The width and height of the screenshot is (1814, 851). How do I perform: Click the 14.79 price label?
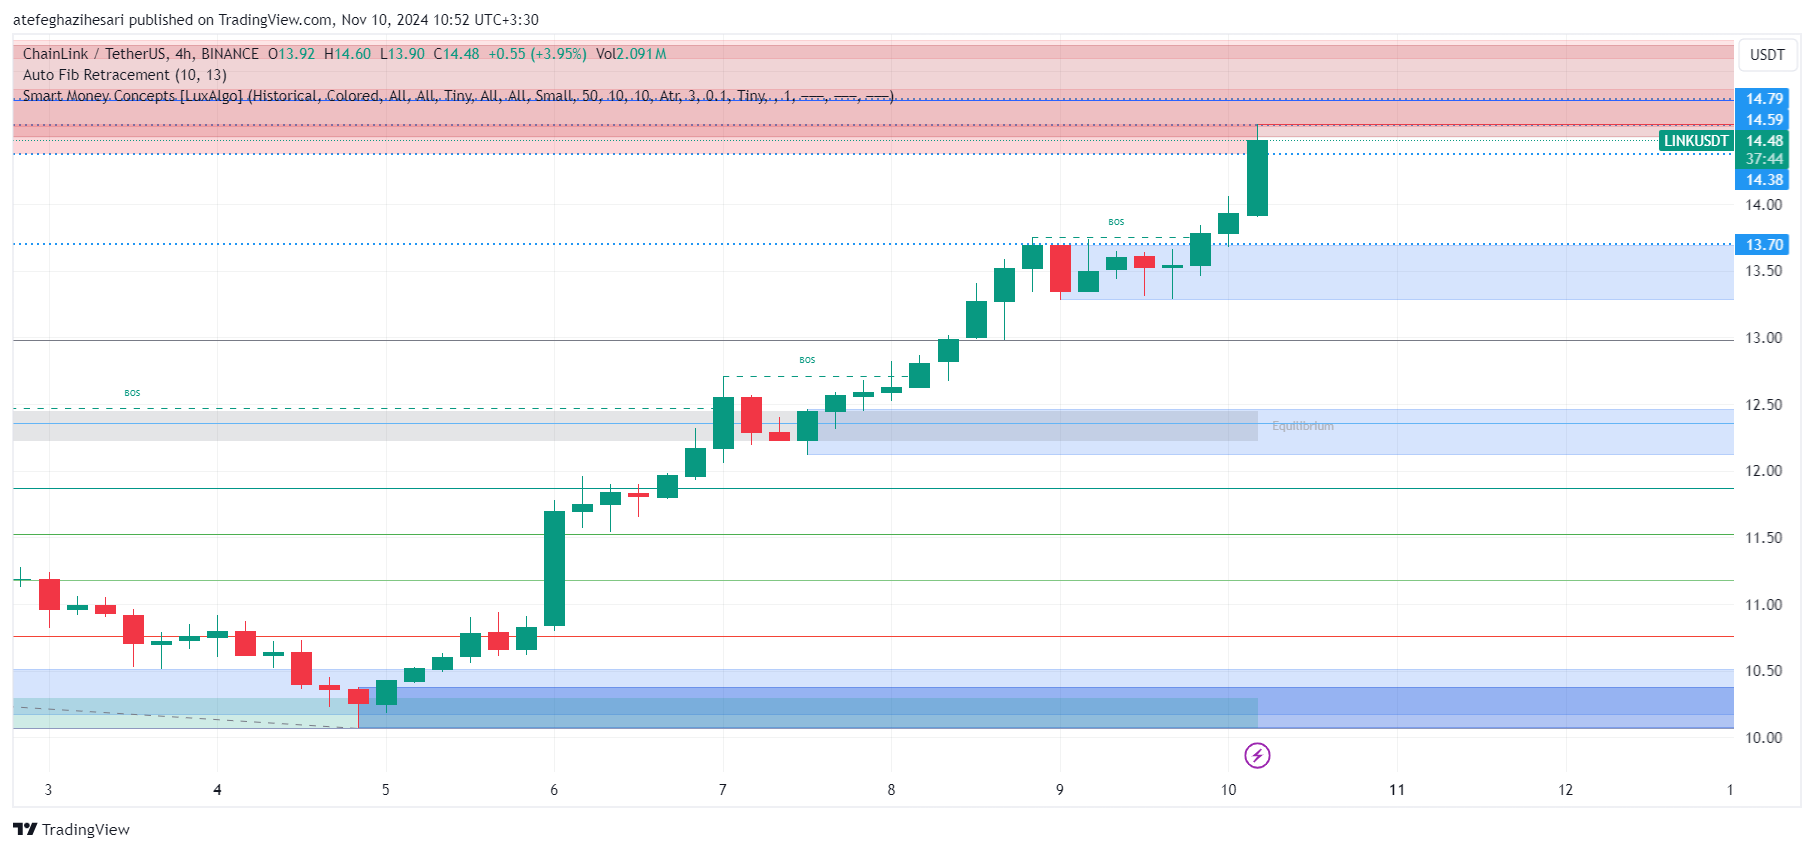[1764, 99]
